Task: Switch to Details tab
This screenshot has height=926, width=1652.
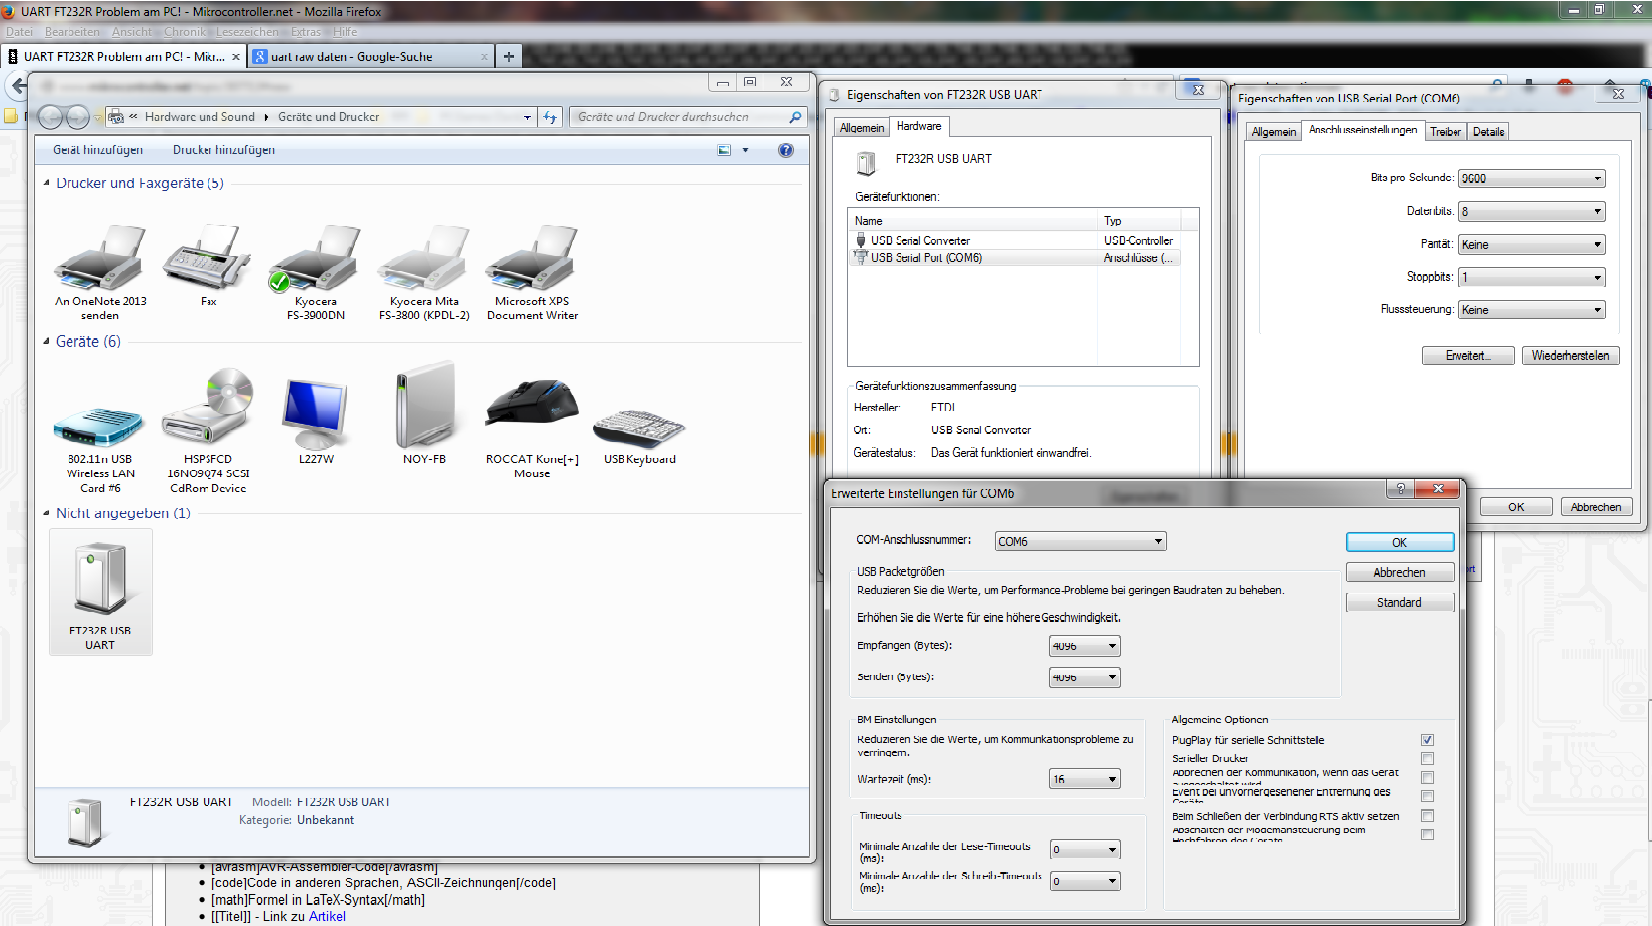Action: [x=1488, y=132]
